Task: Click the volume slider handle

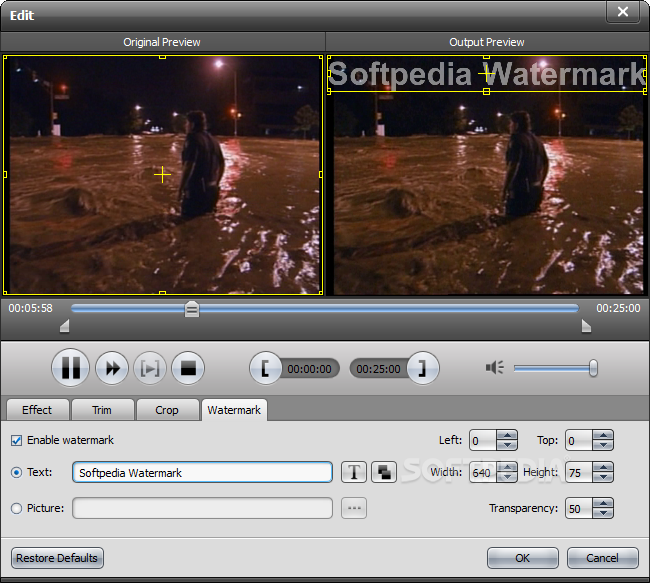Action: pos(593,368)
